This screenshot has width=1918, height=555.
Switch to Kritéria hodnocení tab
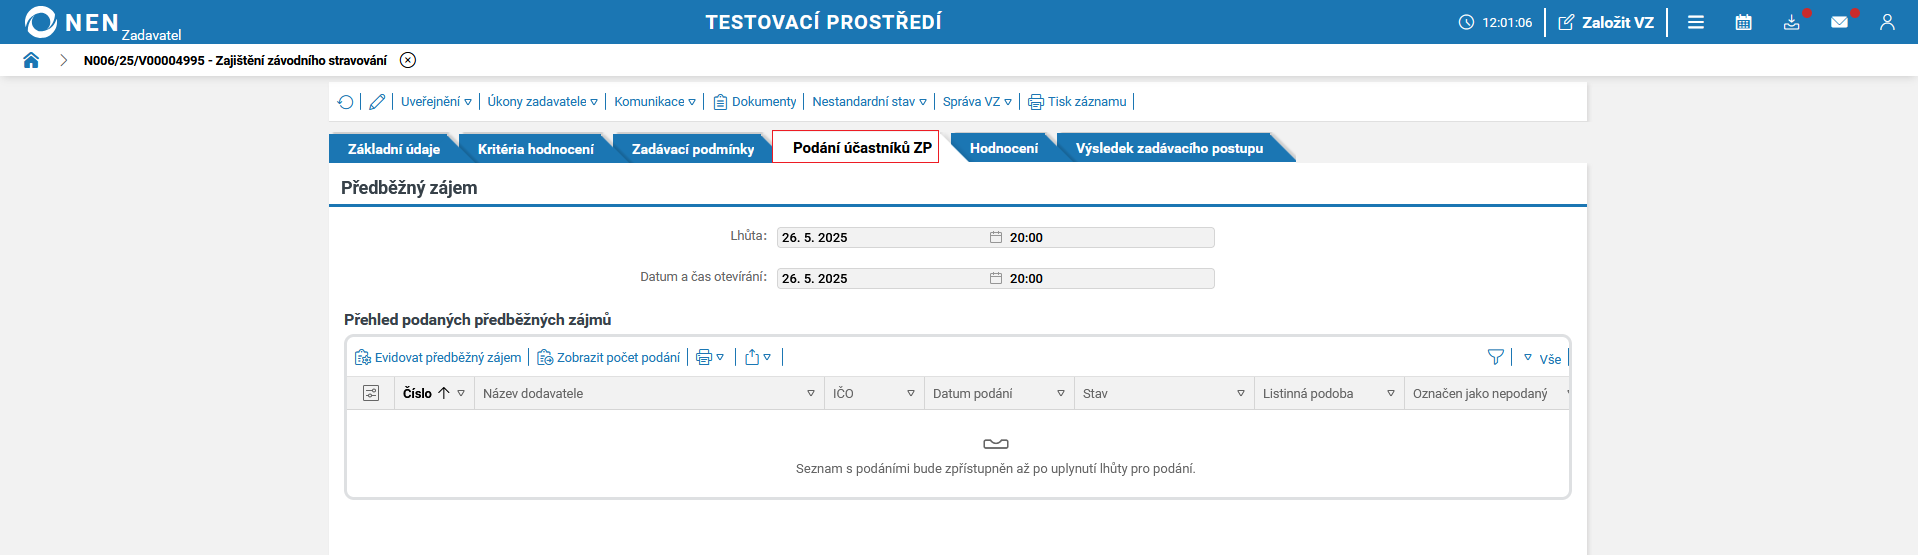pyautogui.click(x=536, y=149)
